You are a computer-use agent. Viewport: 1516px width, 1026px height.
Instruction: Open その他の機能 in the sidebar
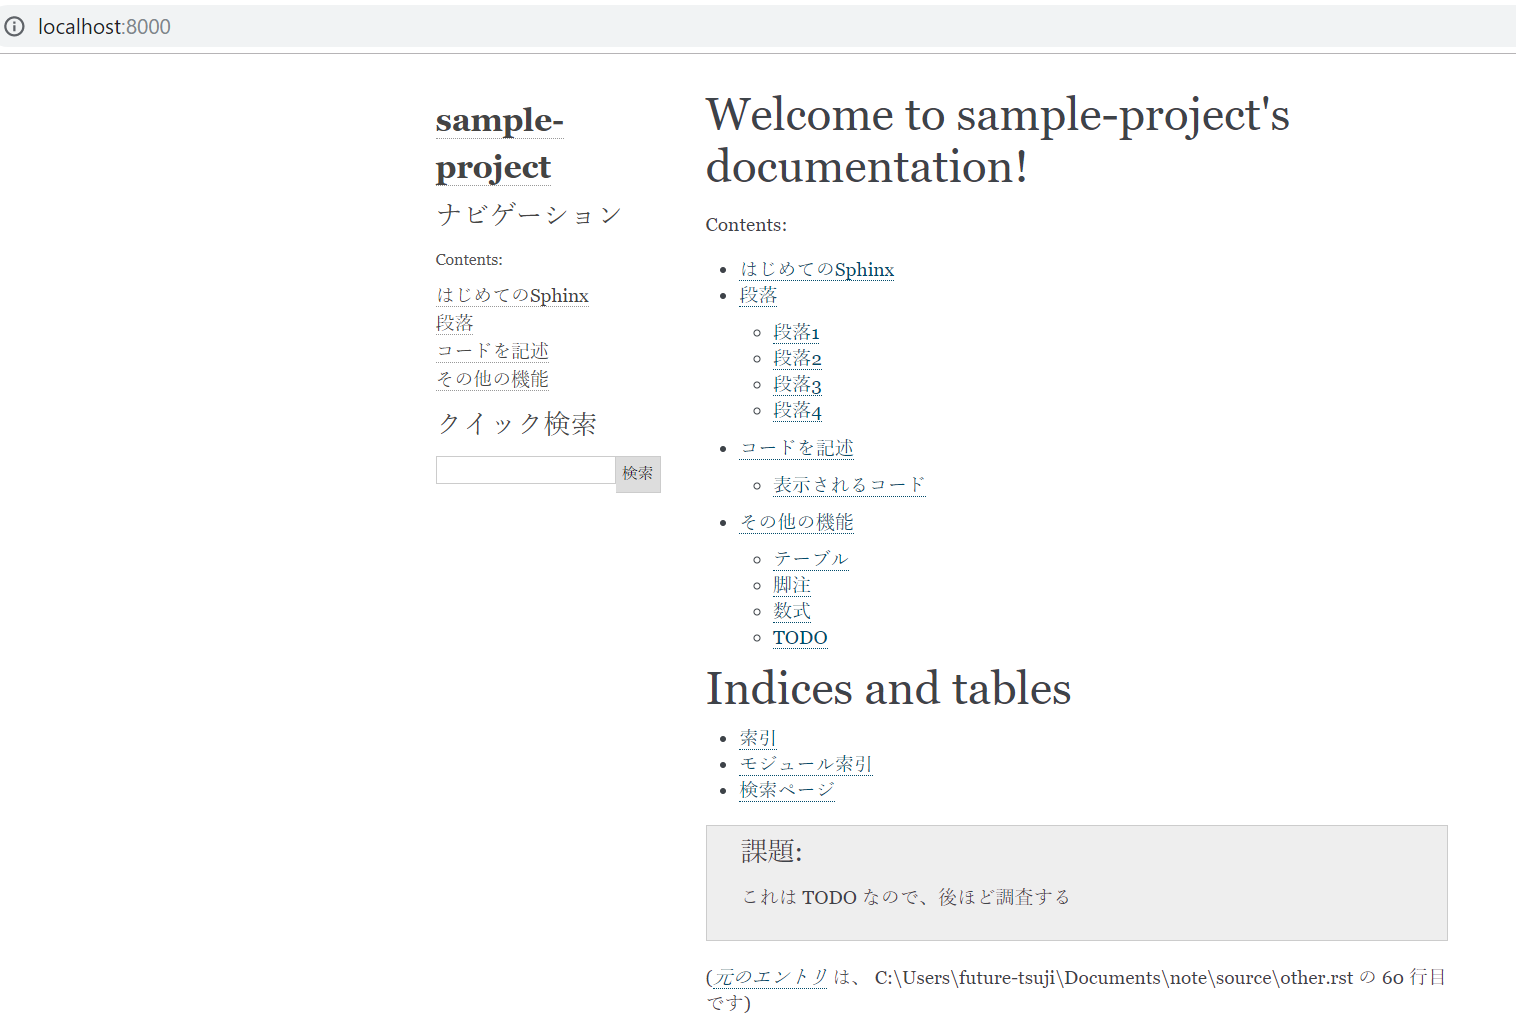[491, 379]
